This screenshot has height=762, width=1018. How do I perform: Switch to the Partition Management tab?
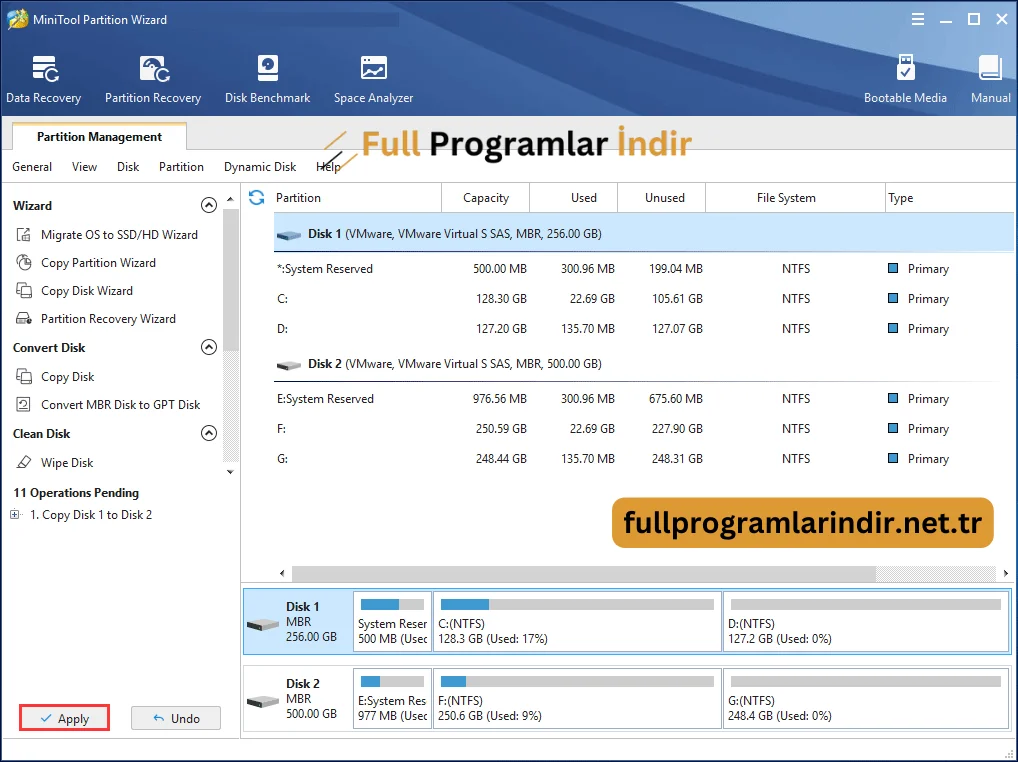(x=99, y=136)
